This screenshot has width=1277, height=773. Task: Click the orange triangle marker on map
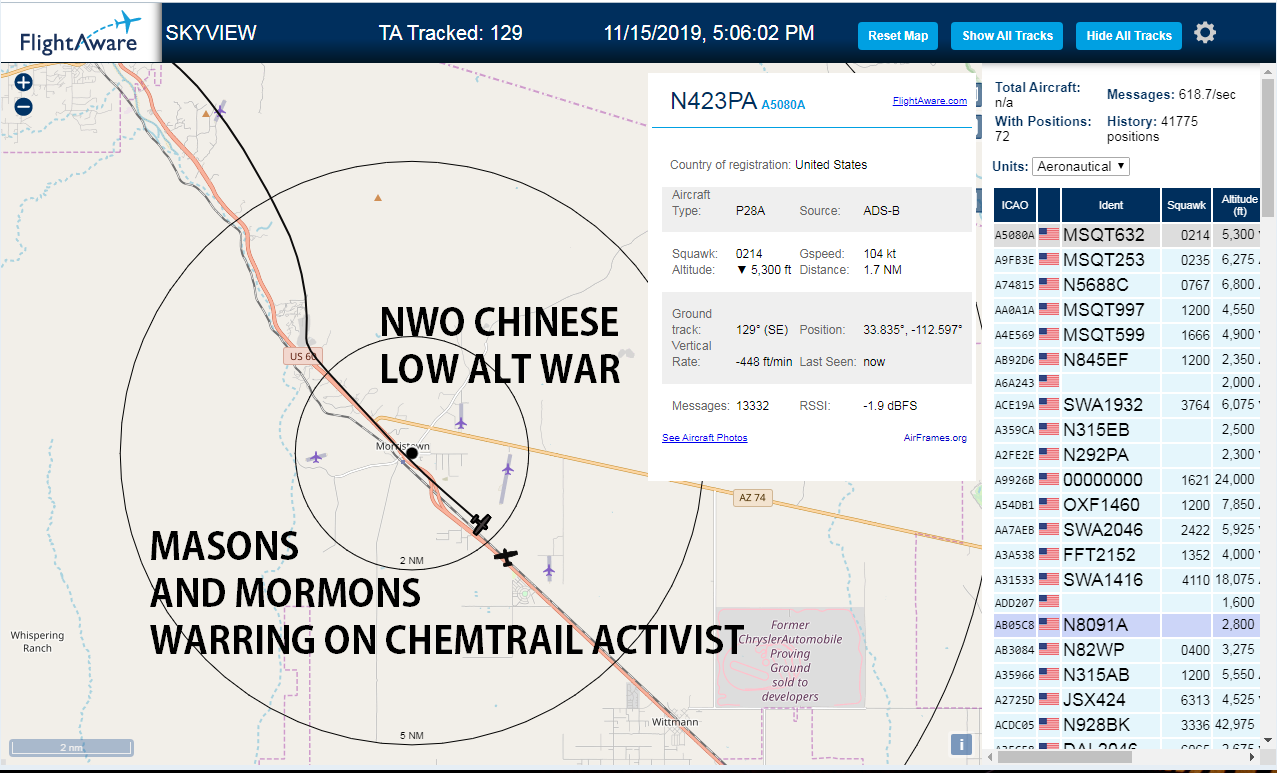click(x=378, y=197)
